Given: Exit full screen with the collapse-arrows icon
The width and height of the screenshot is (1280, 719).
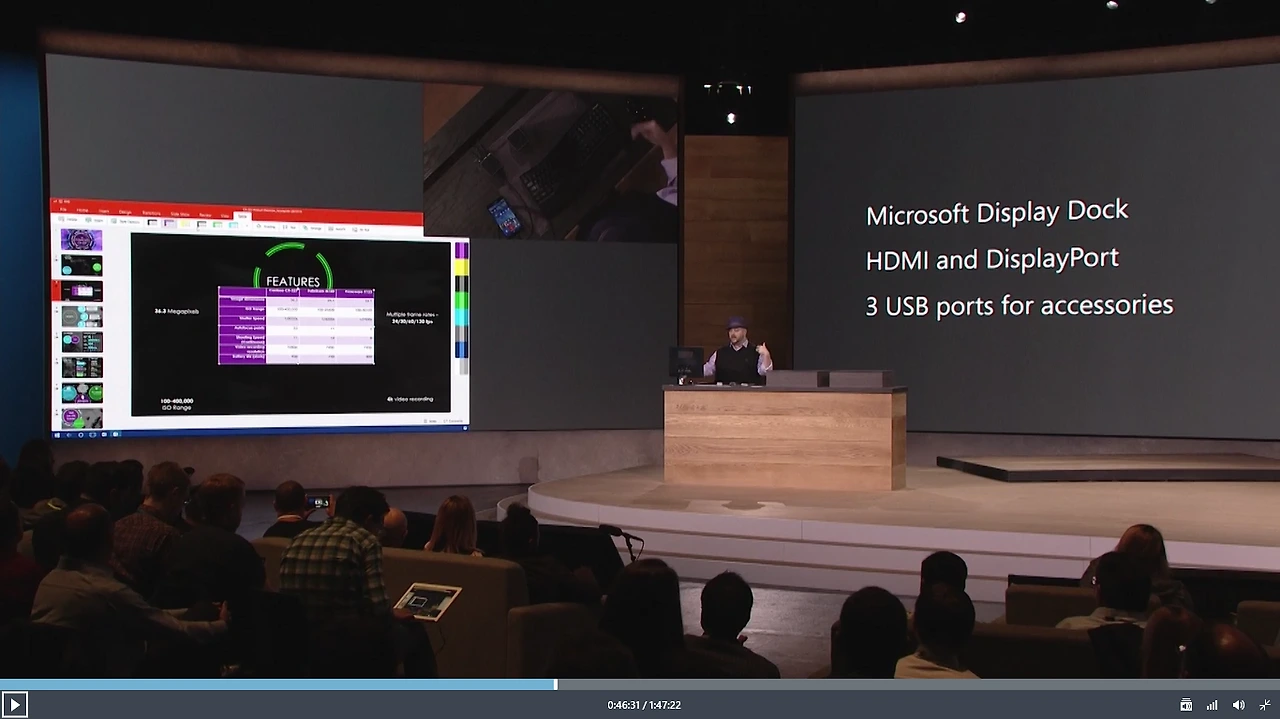Looking at the screenshot, I should (x=1265, y=705).
